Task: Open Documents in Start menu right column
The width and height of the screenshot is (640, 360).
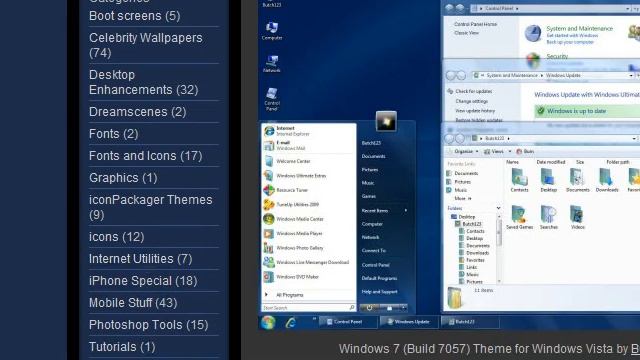Action: tap(373, 156)
